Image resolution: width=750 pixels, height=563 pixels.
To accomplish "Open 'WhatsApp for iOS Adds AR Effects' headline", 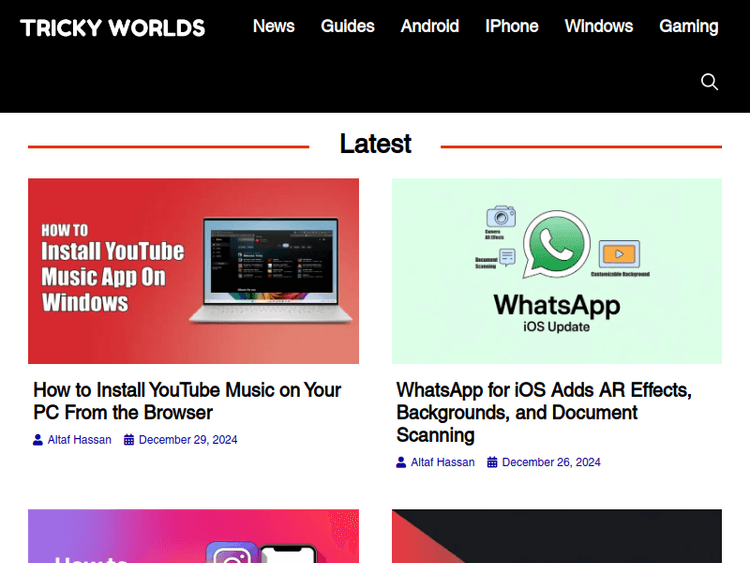I will (544, 412).
